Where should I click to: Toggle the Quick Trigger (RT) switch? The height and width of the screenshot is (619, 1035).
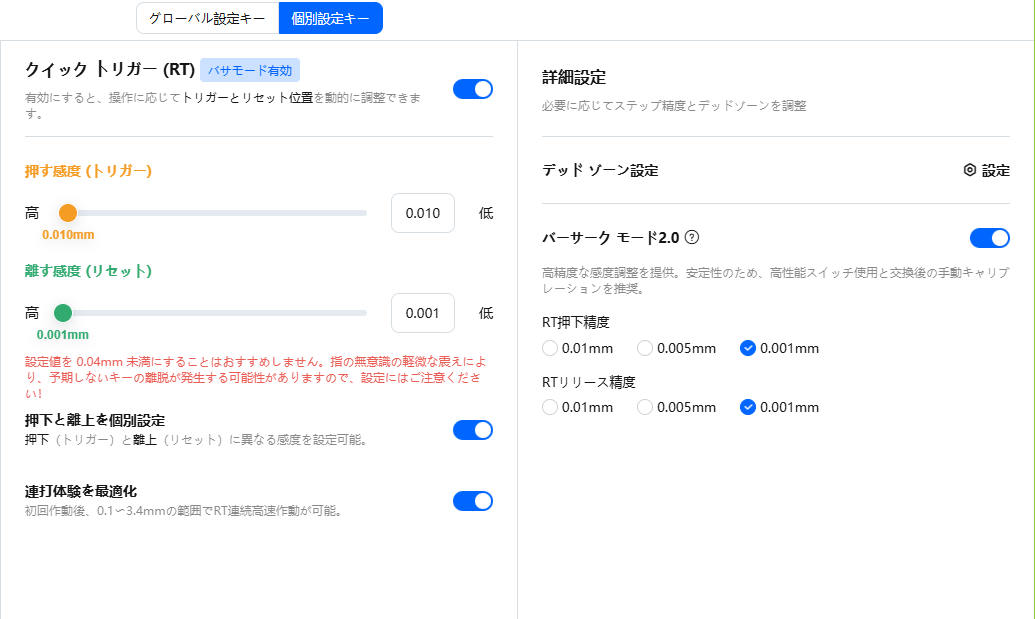click(472, 89)
